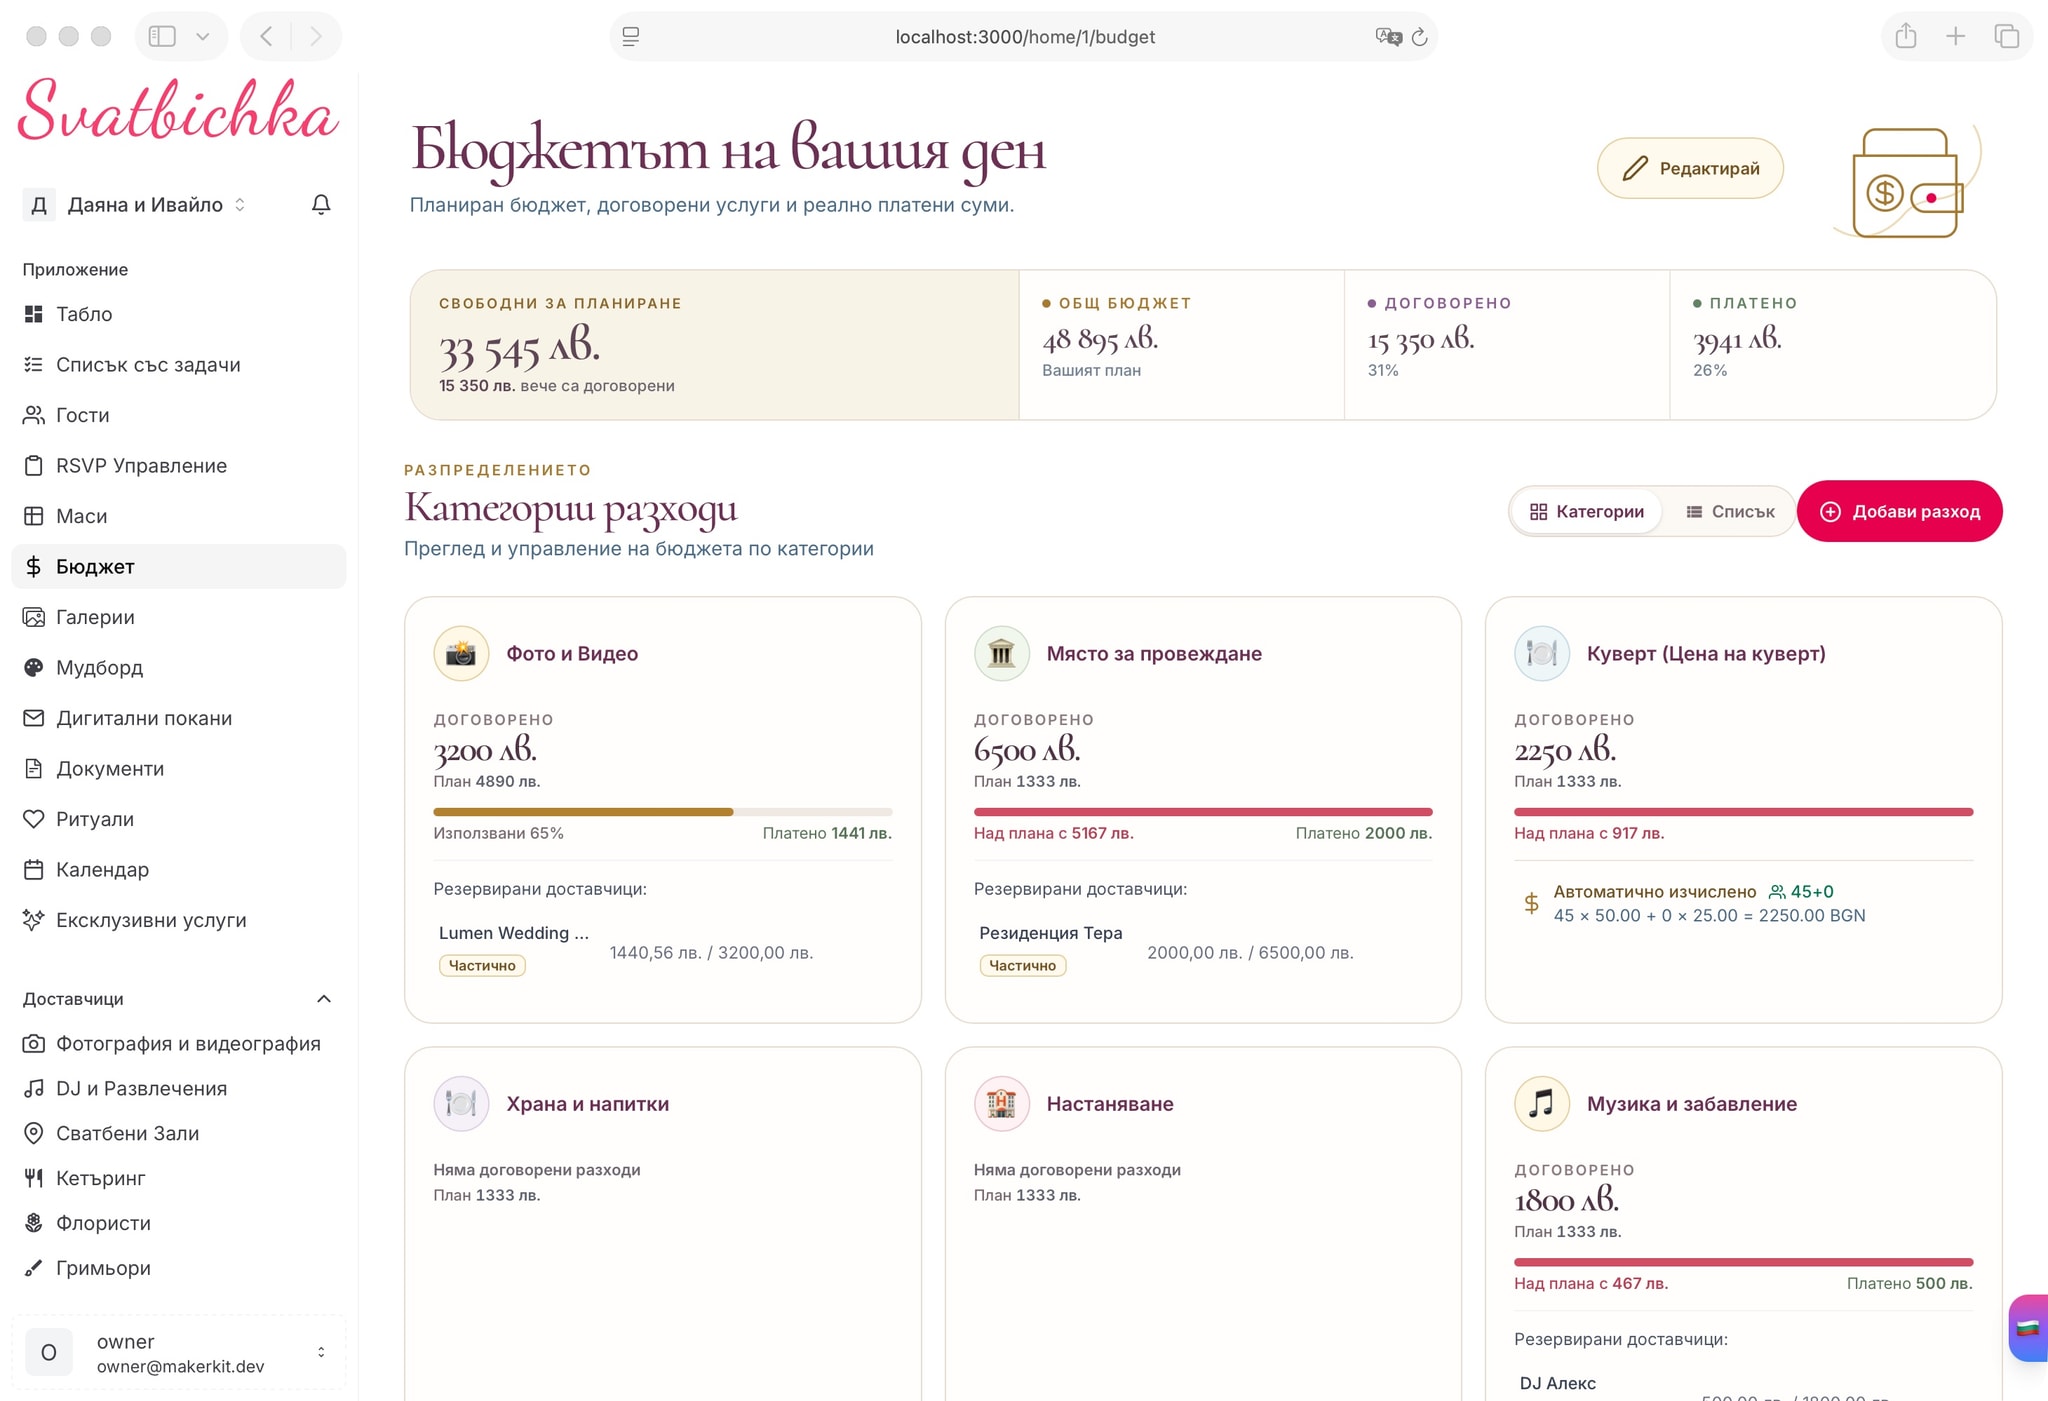This screenshot has height=1401, width=2048.
Task: Click the Гости people icon
Action: point(34,415)
